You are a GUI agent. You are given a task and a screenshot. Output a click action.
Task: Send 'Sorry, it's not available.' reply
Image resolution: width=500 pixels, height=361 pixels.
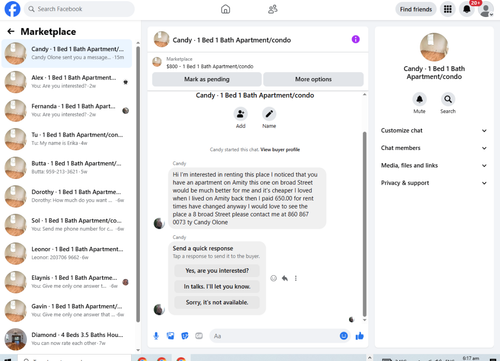coord(217,302)
